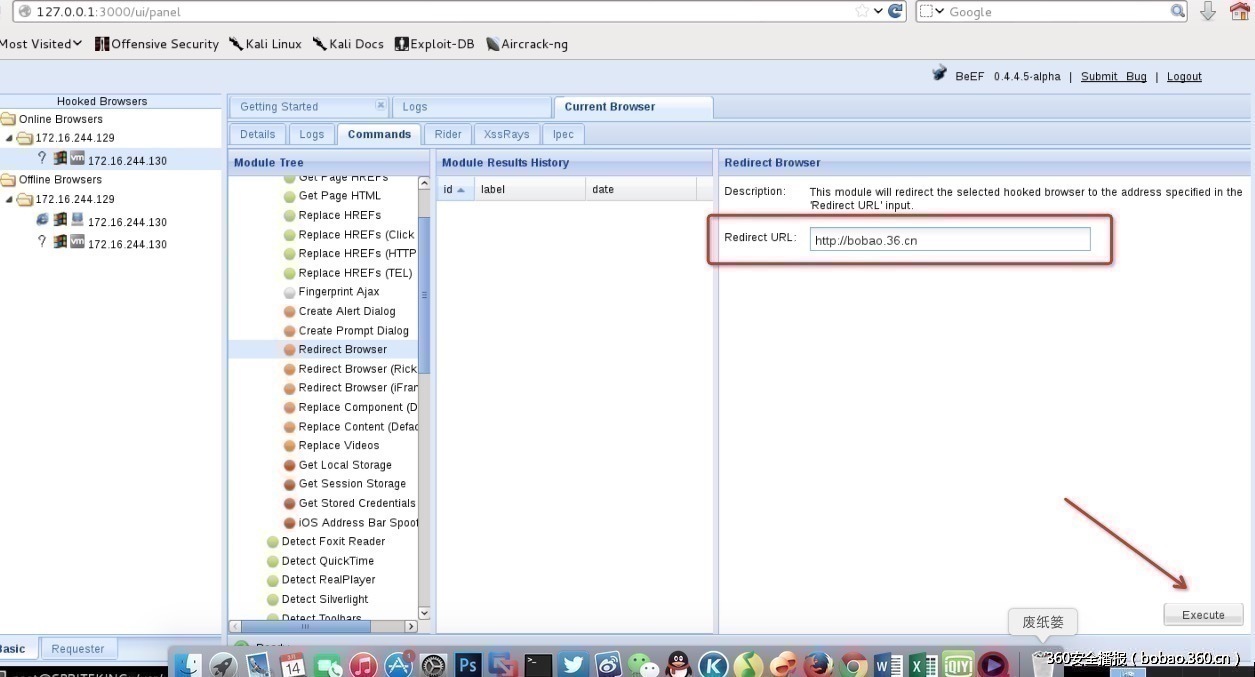1255x677 pixels.
Task: Click the Google search magnifier icon
Action: pyautogui.click(x=1178, y=11)
